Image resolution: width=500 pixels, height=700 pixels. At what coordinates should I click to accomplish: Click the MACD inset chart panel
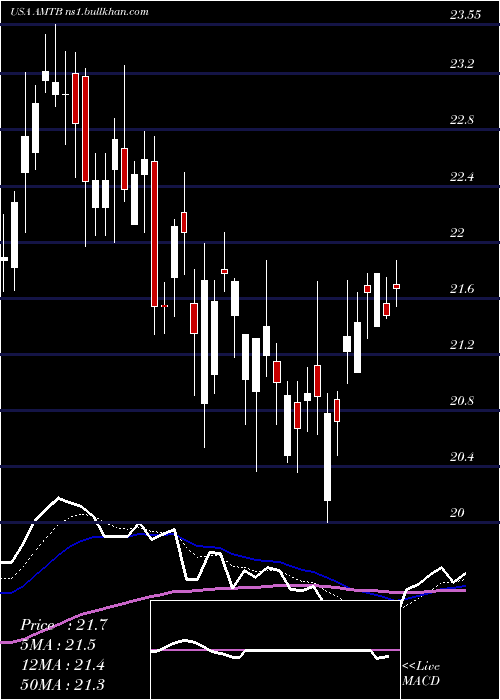click(275, 650)
